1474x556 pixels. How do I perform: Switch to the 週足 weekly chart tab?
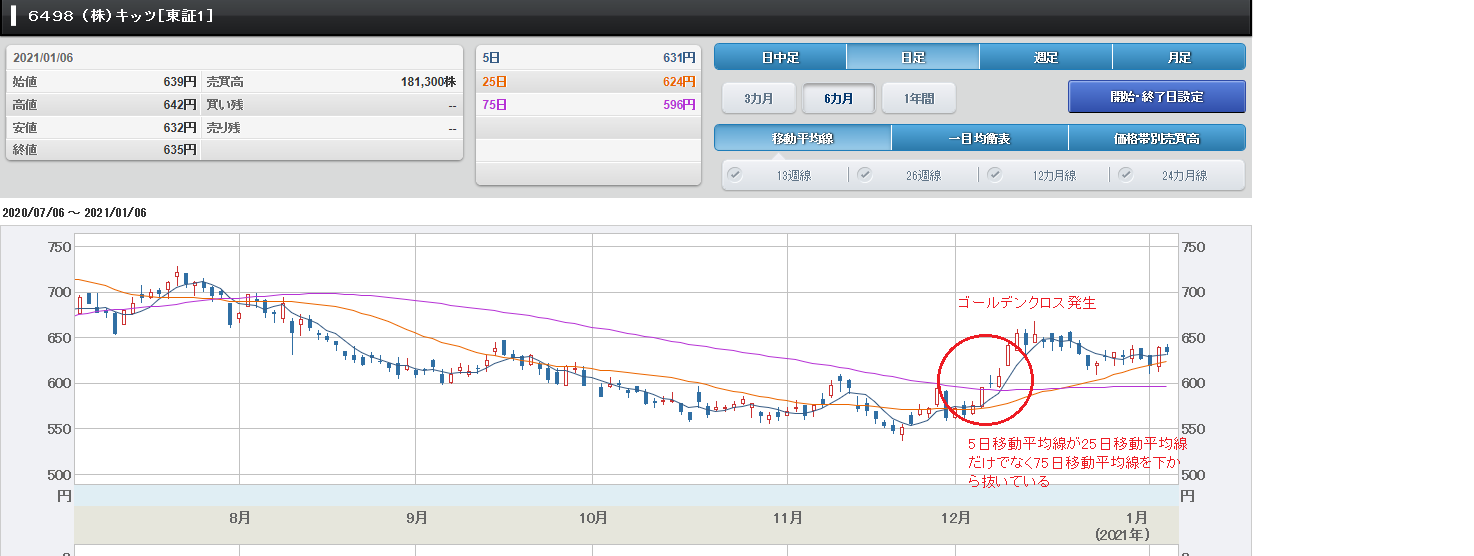(1046, 57)
